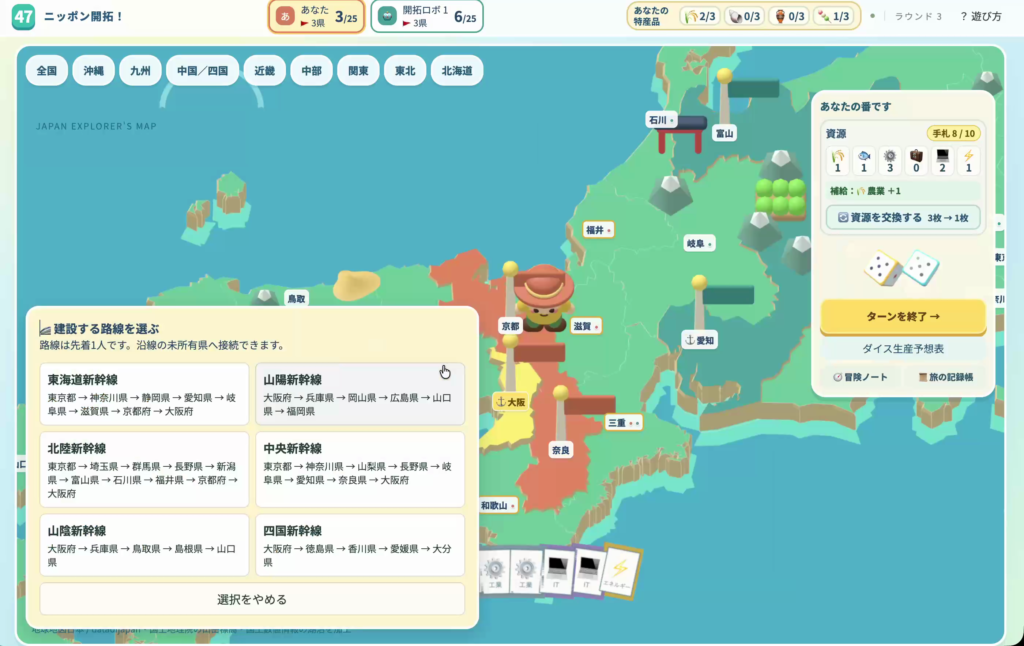Click the white die
1024x646 pixels.
(x=882, y=268)
